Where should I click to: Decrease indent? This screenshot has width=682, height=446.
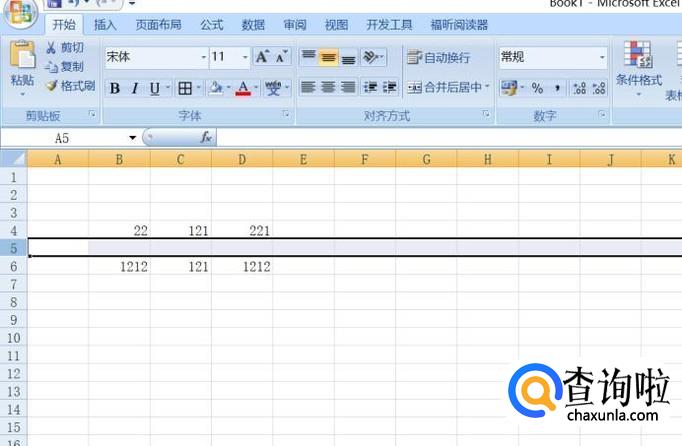(371, 87)
